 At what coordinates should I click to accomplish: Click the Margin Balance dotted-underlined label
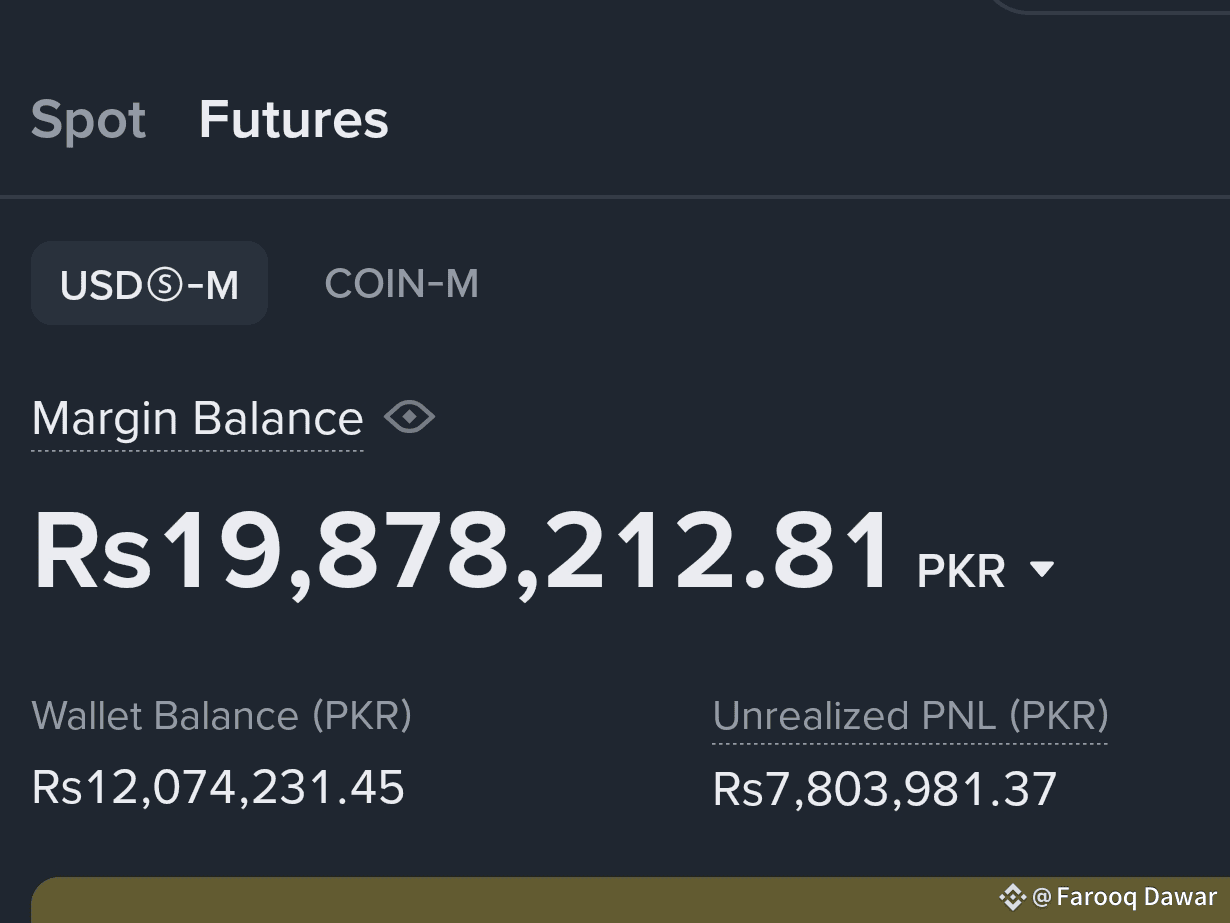(x=197, y=419)
